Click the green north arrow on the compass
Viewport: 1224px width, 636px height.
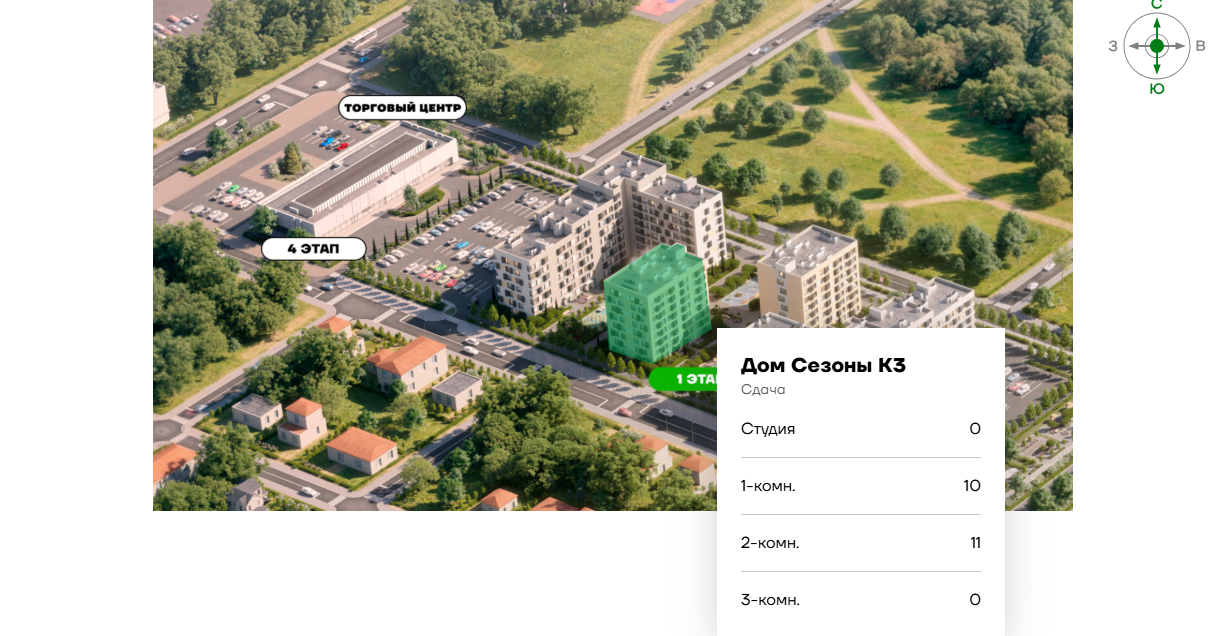(x=1157, y=23)
